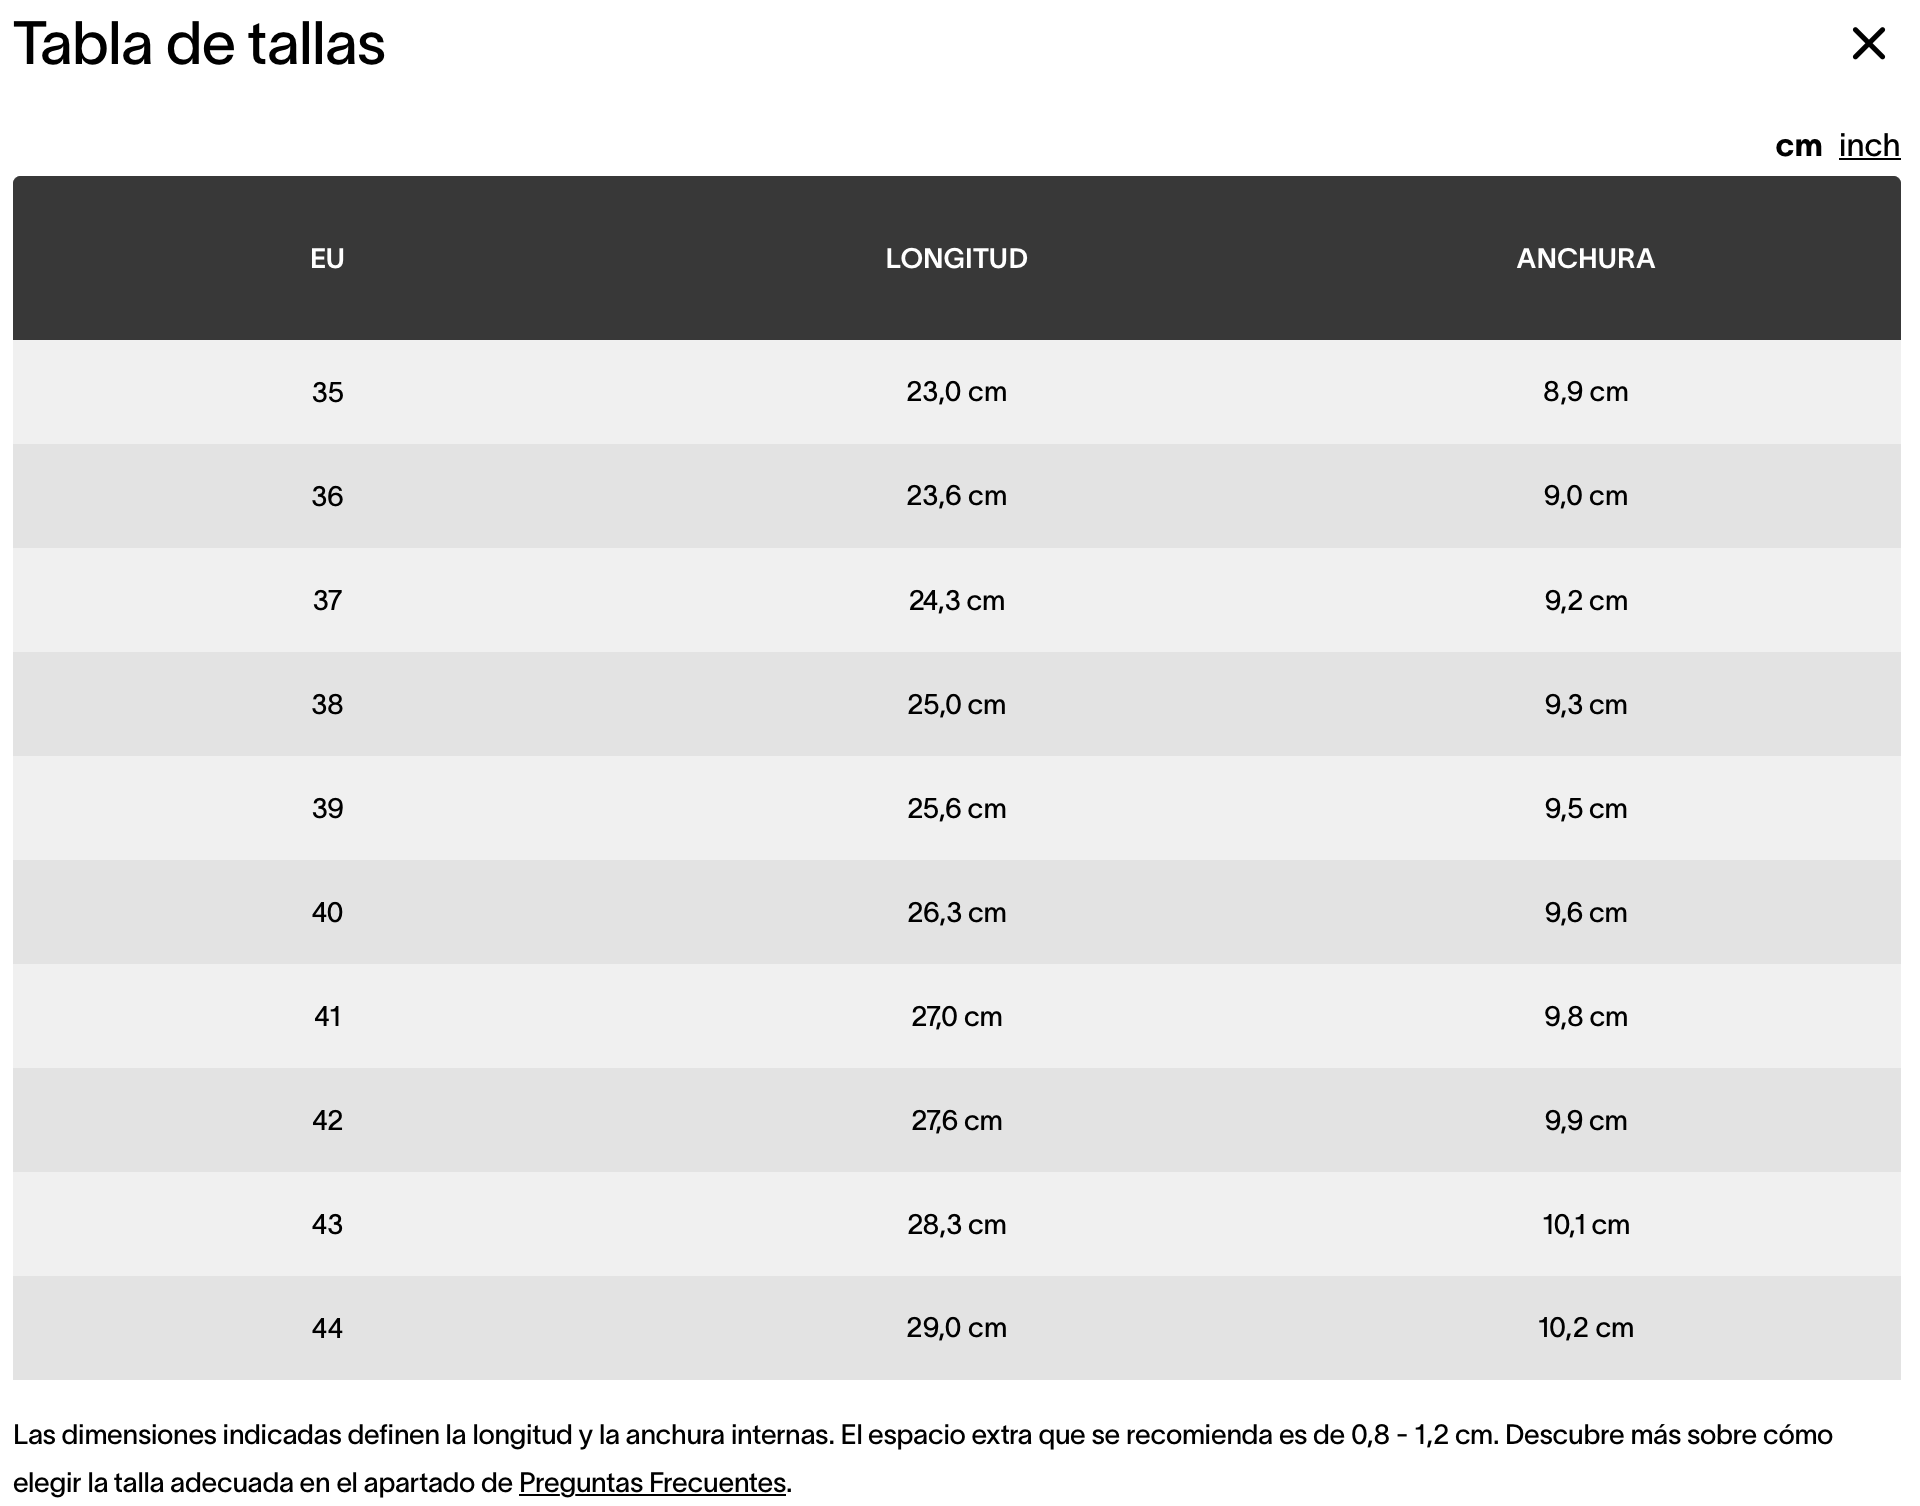Screen dimensions: 1920x1506
Task: Open the Preguntas Frecuentes link
Action: [652, 1482]
